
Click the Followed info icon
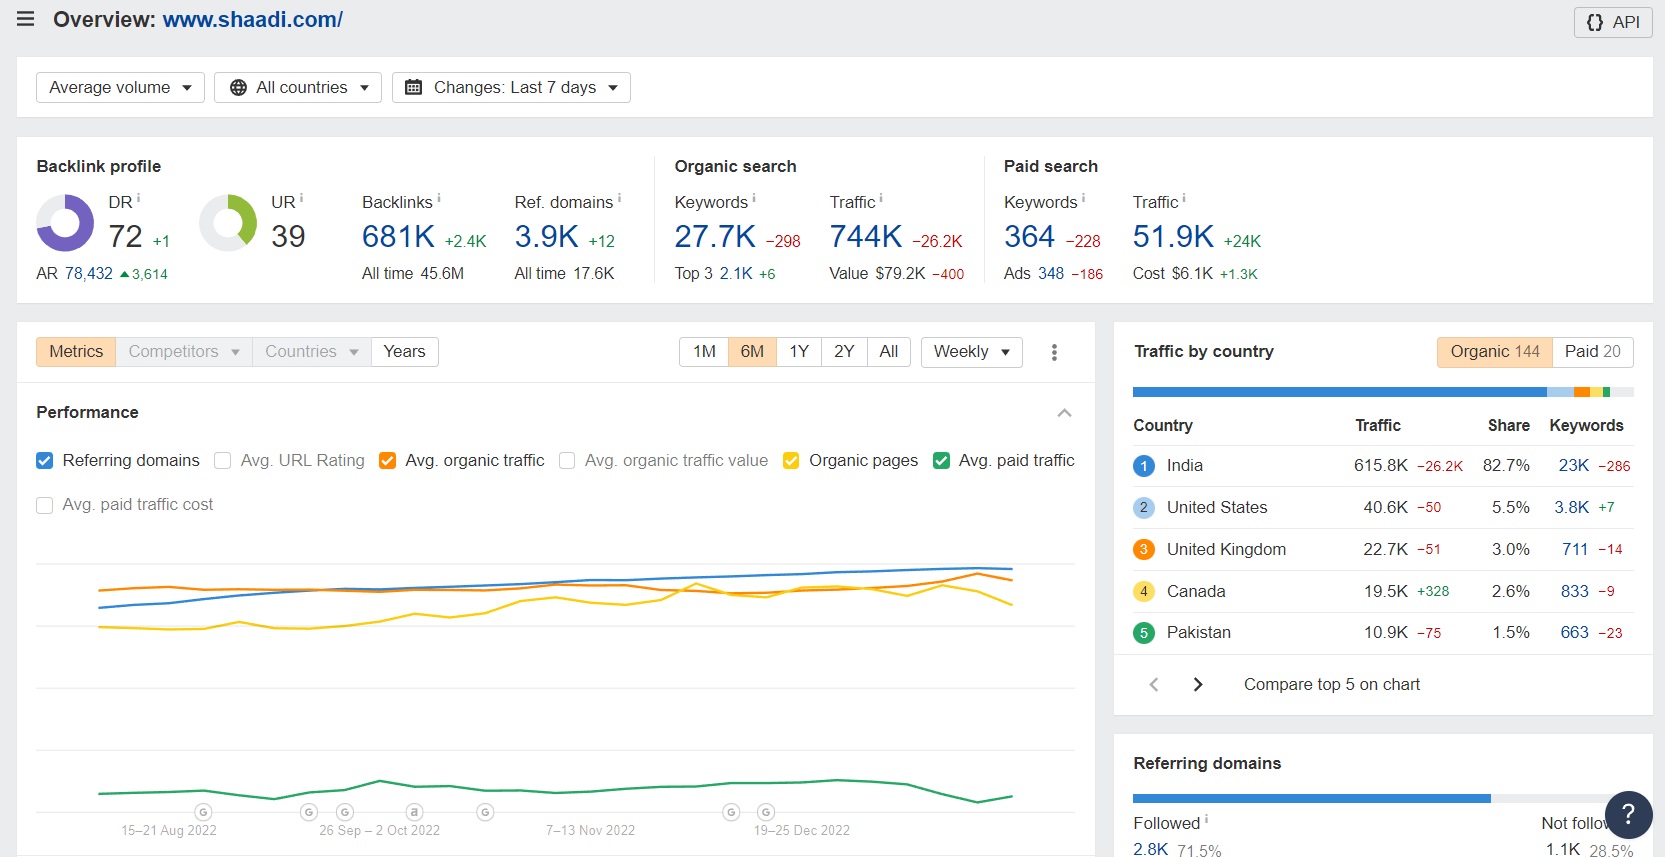click(x=1206, y=819)
